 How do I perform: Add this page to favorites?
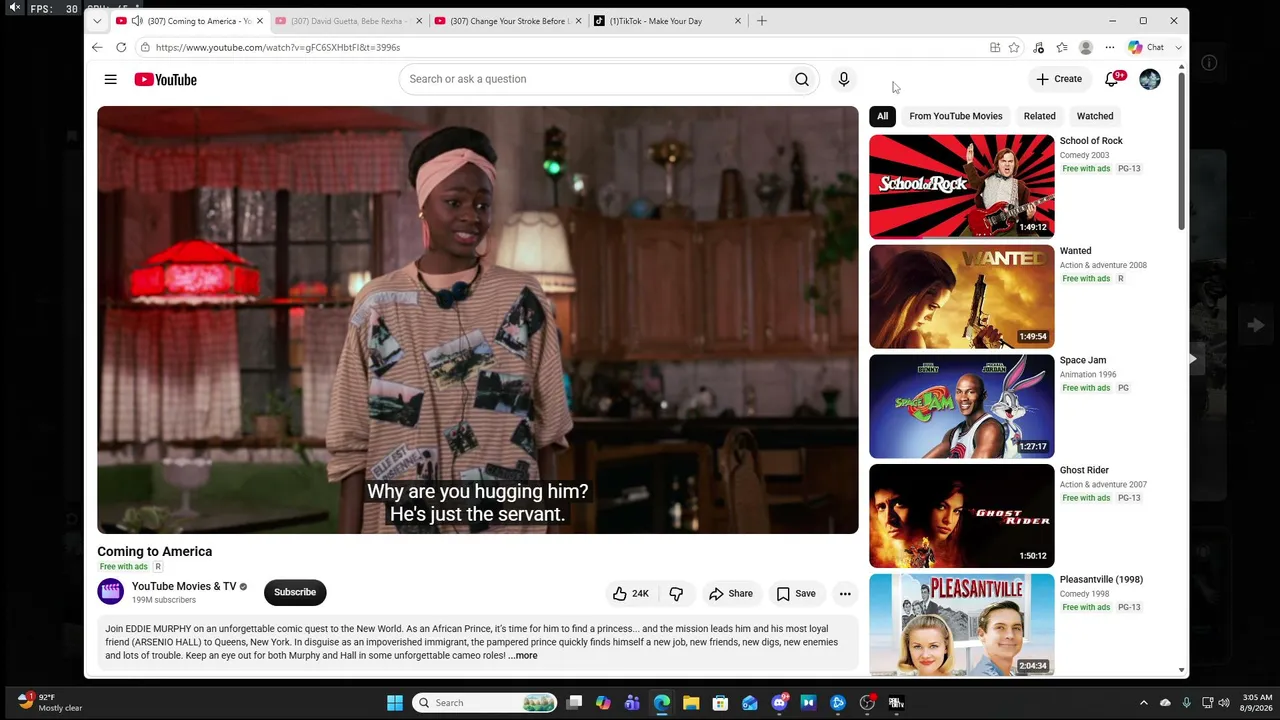click(x=1014, y=47)
